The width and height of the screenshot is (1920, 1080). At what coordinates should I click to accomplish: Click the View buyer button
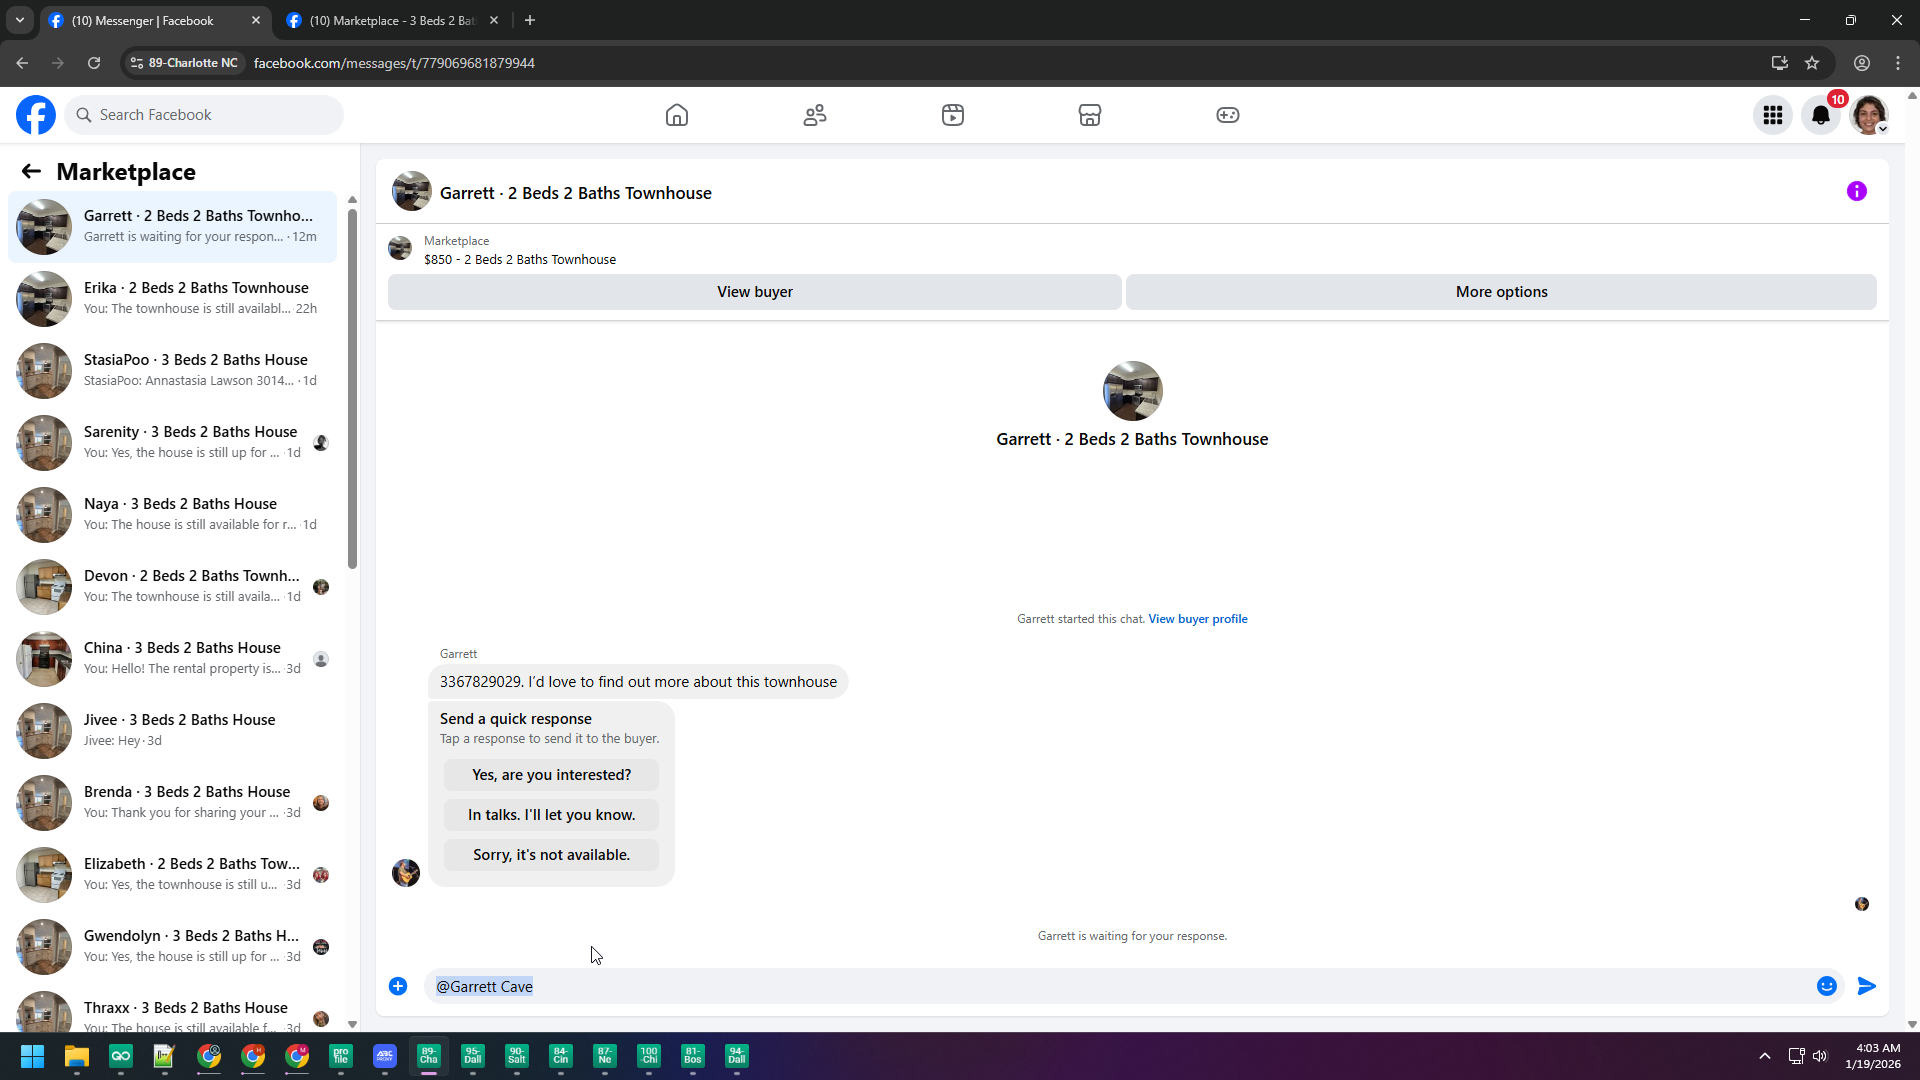coord(755,292)
